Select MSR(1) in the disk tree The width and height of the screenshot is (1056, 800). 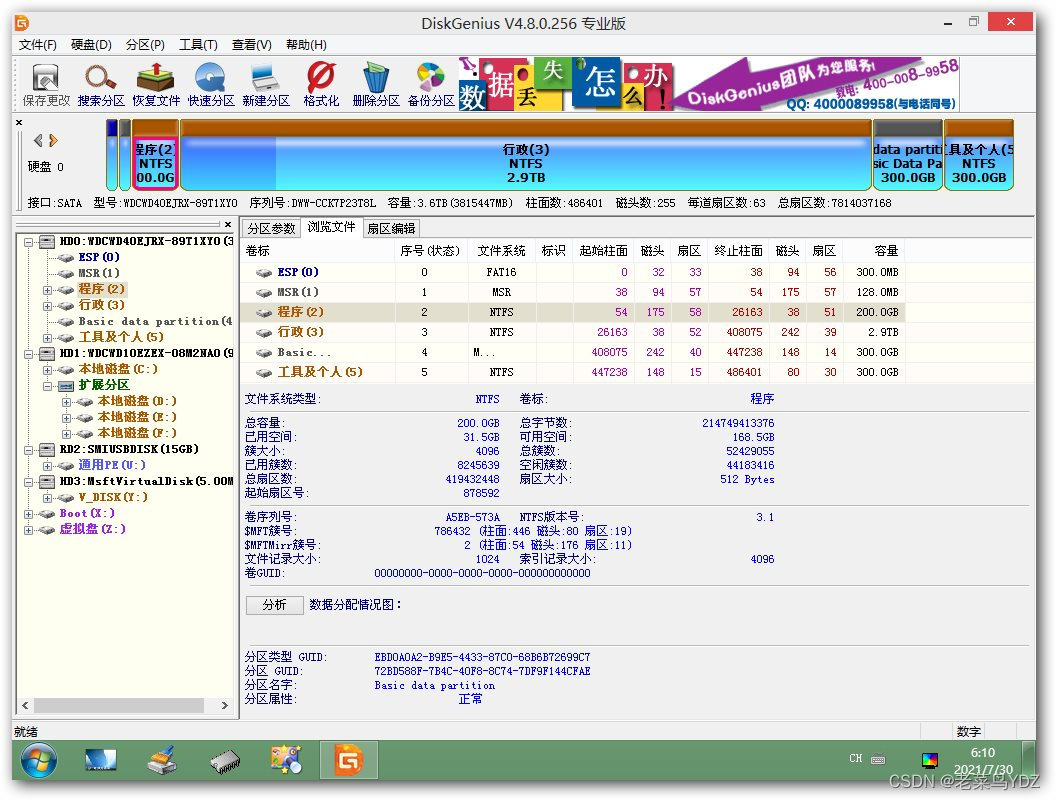98,273
